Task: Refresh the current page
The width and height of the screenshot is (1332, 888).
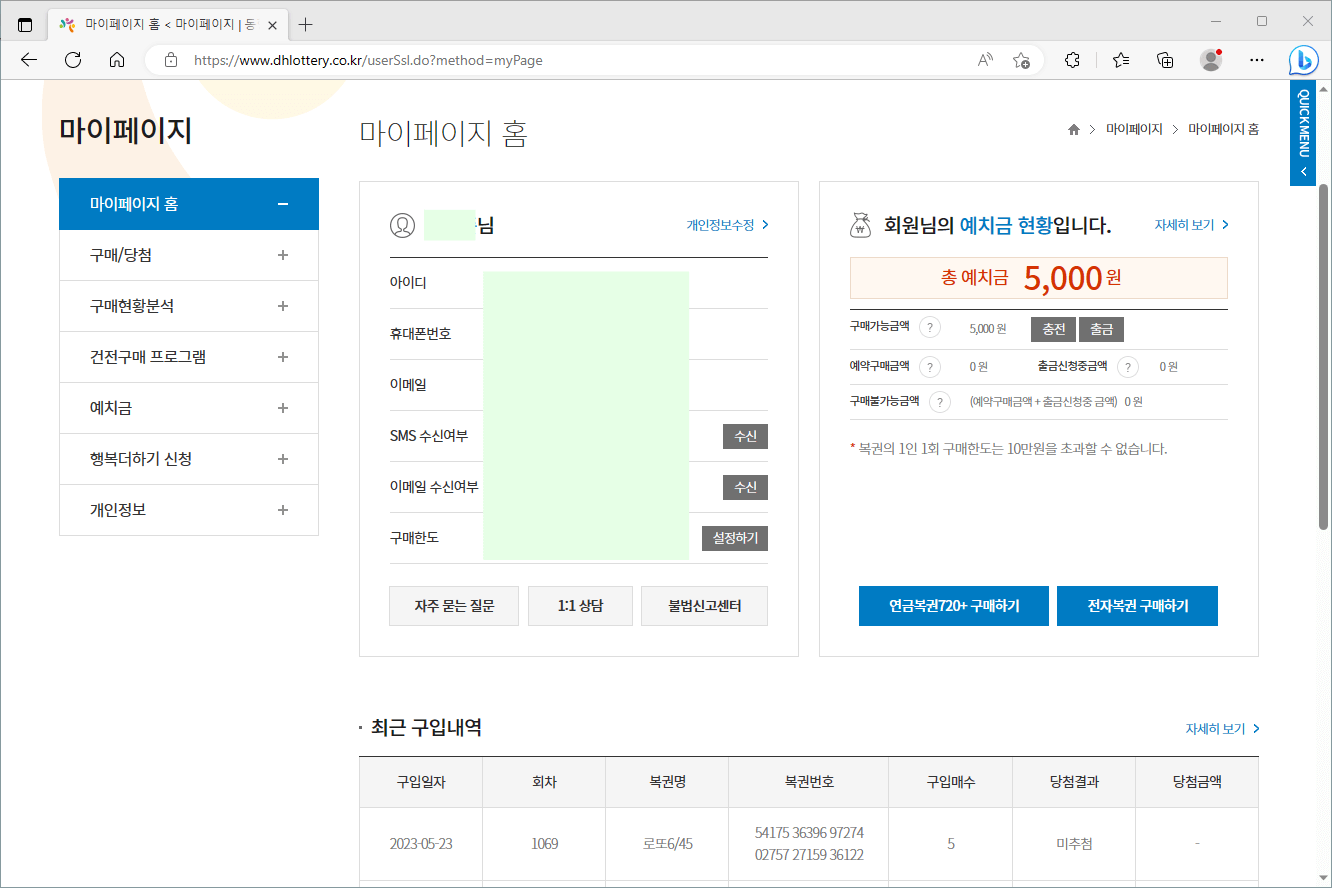Action: coord(72,60)
